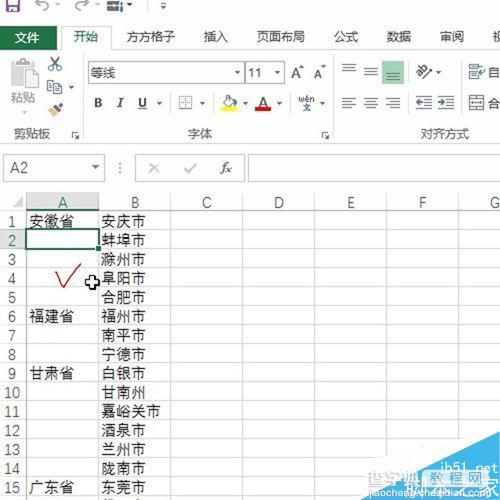Click the Redo arrow icon

(x=82, y=5)
